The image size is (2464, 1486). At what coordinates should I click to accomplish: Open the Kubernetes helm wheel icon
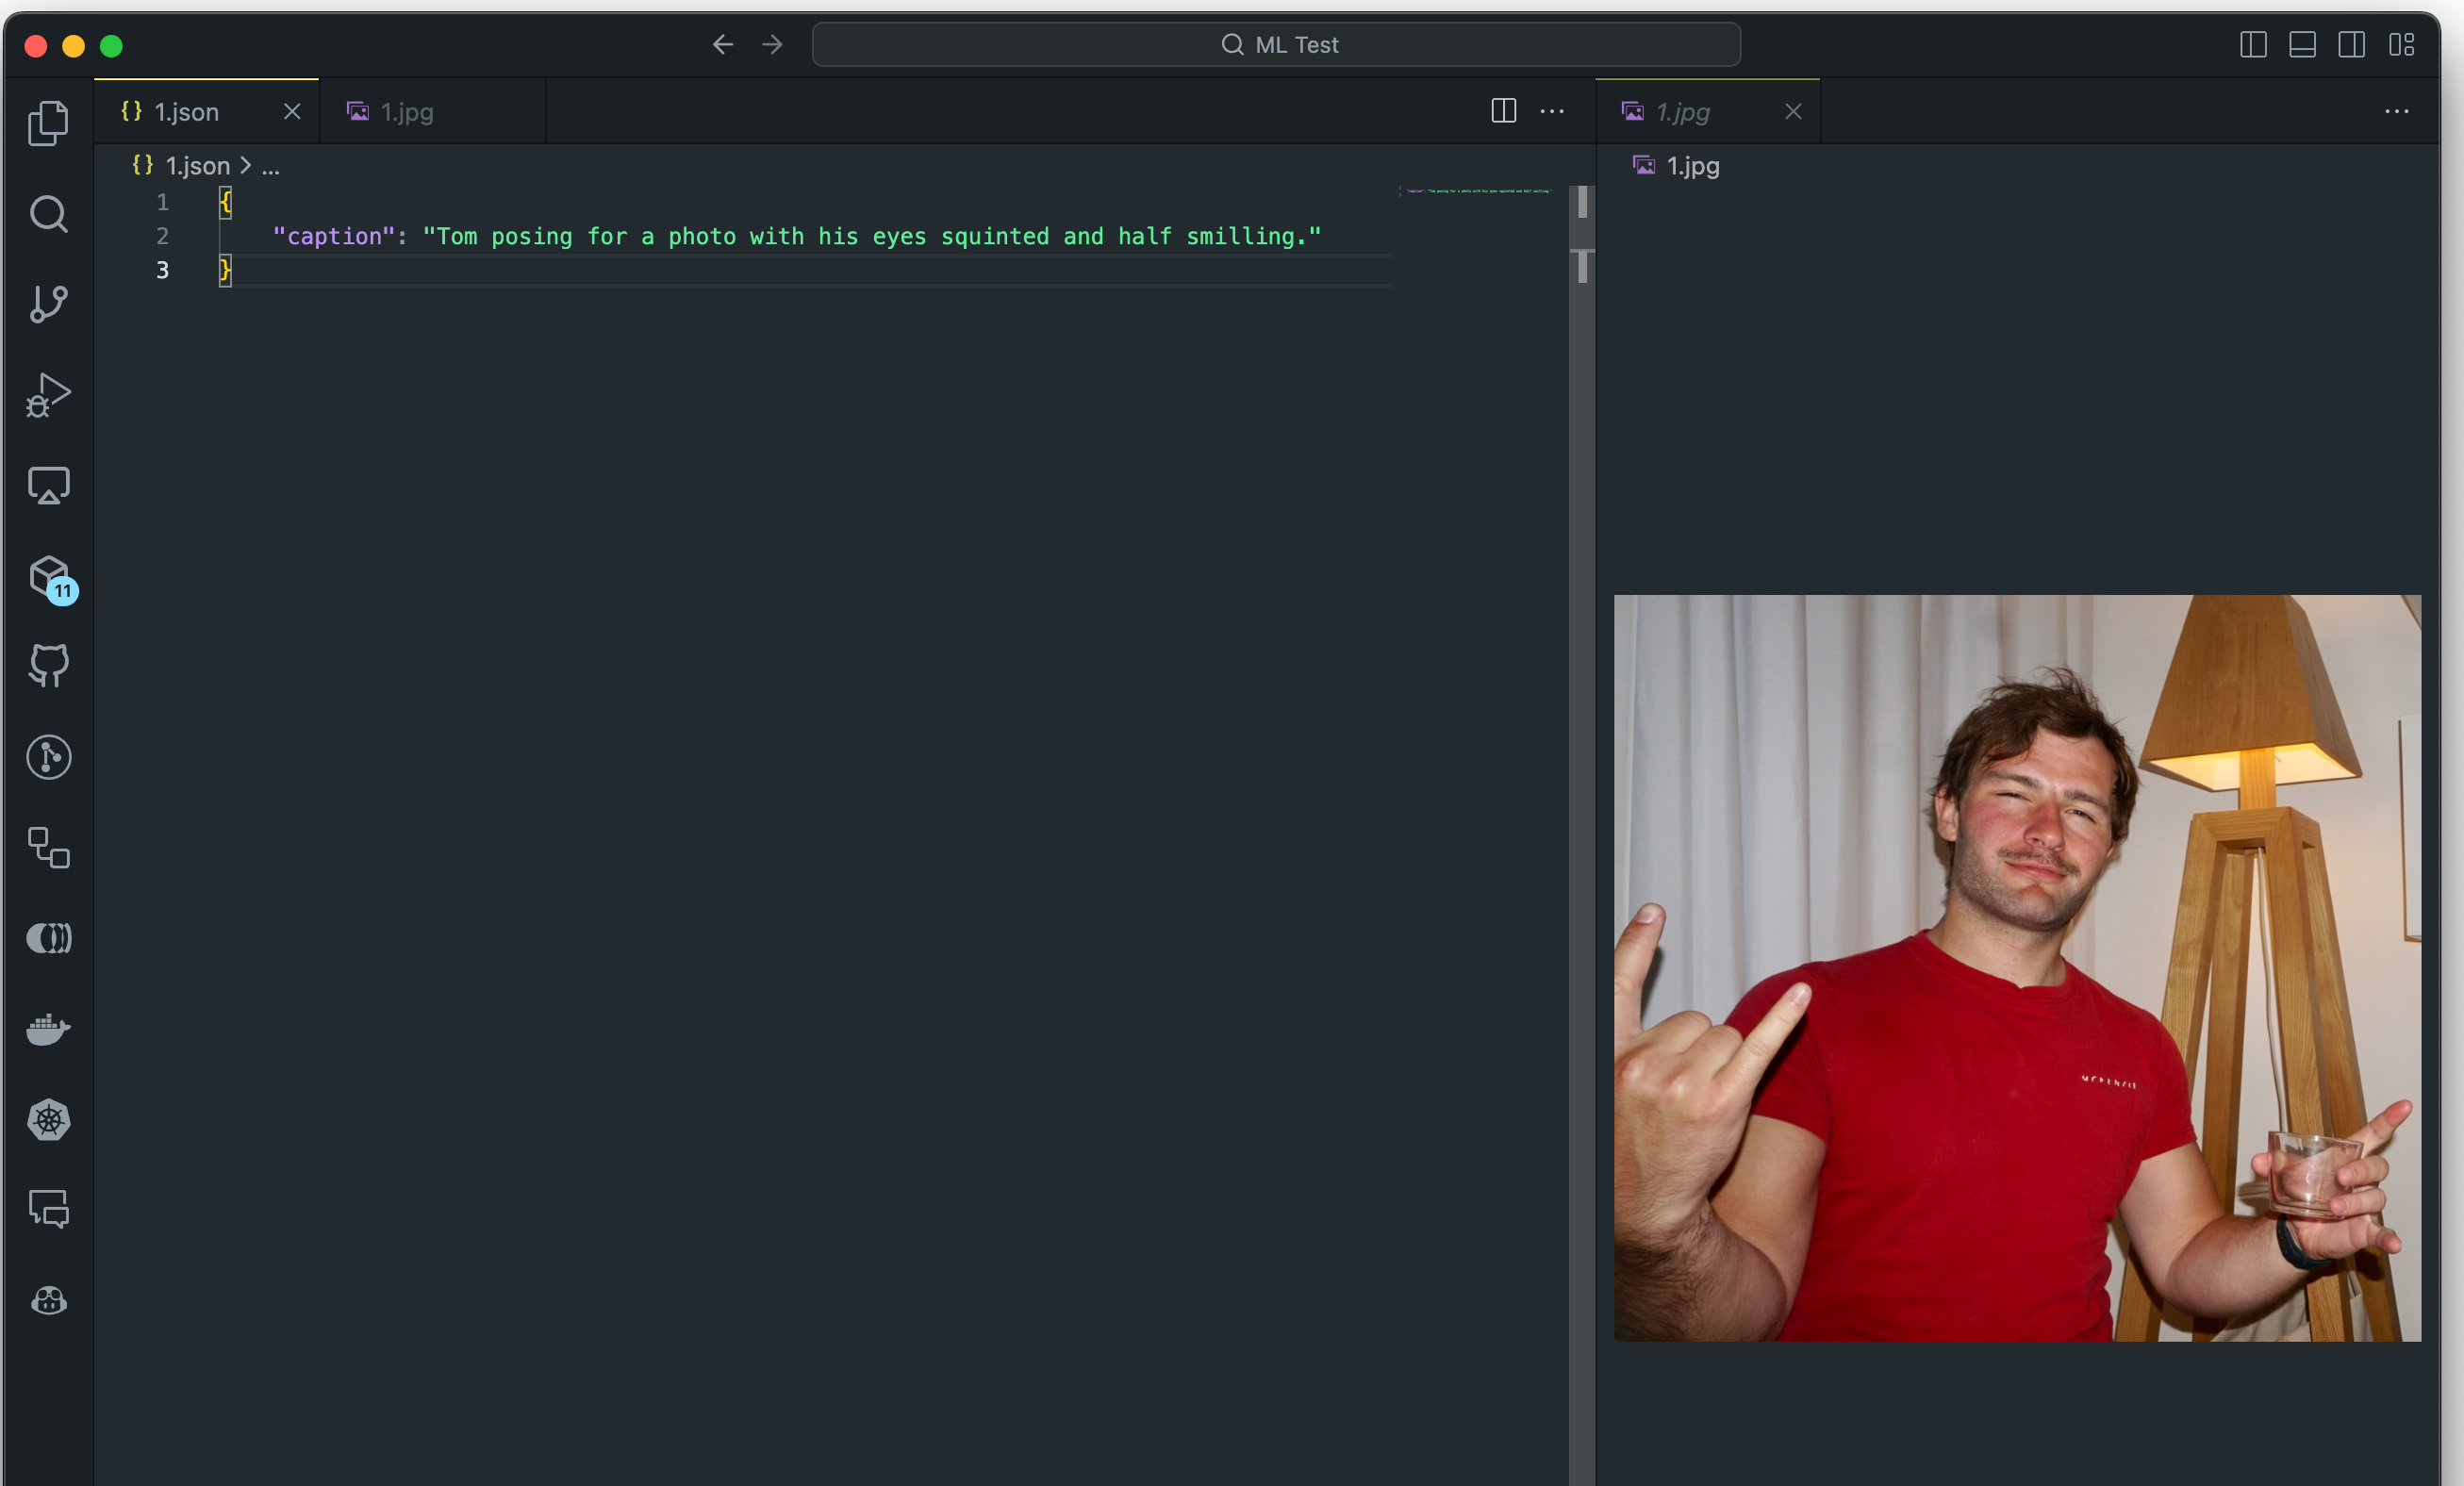48,1120
